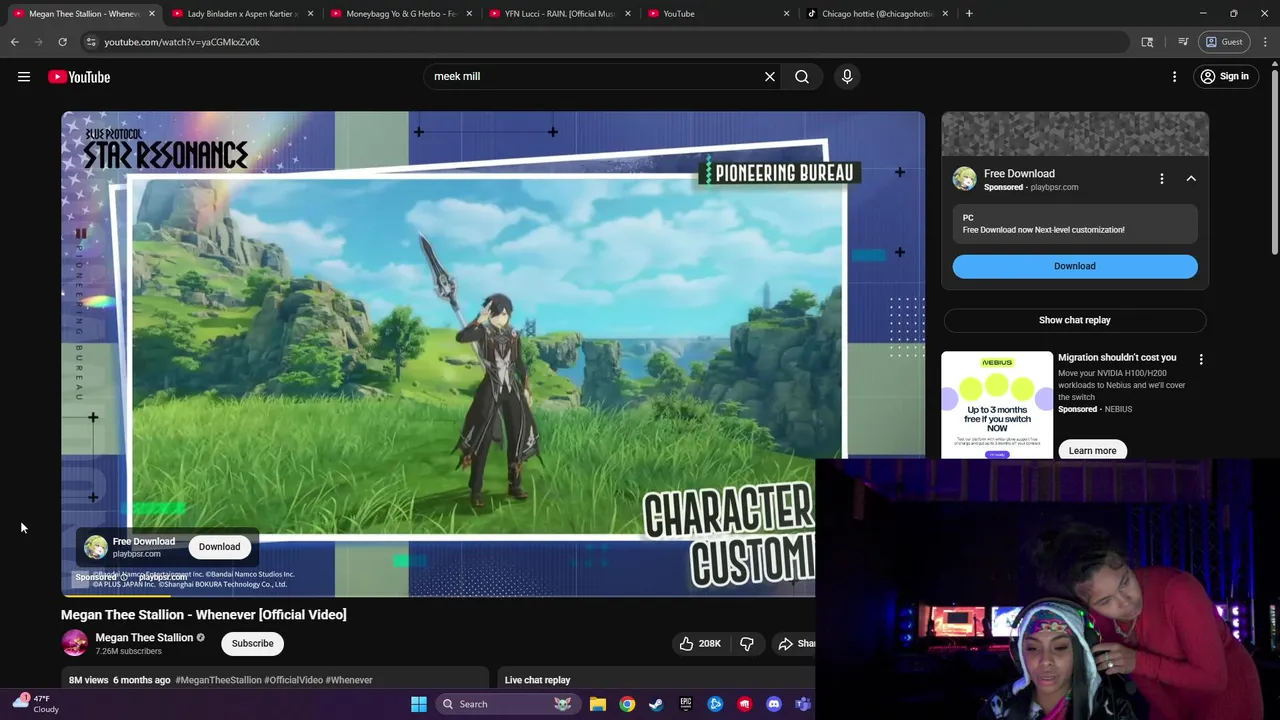Click the video title Megan Thee Stallion - Whenever
This screenshot has height=720, width=1280.
(x=203, y=615)
